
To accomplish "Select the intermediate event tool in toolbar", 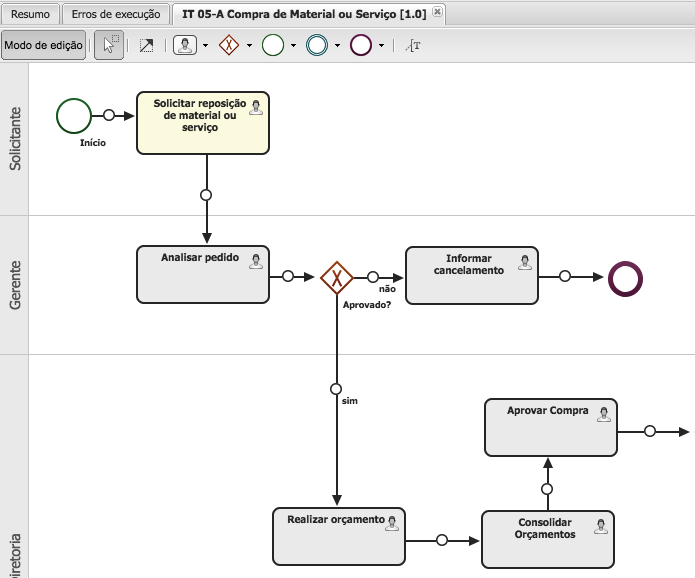I will click(x=317, y=46).
